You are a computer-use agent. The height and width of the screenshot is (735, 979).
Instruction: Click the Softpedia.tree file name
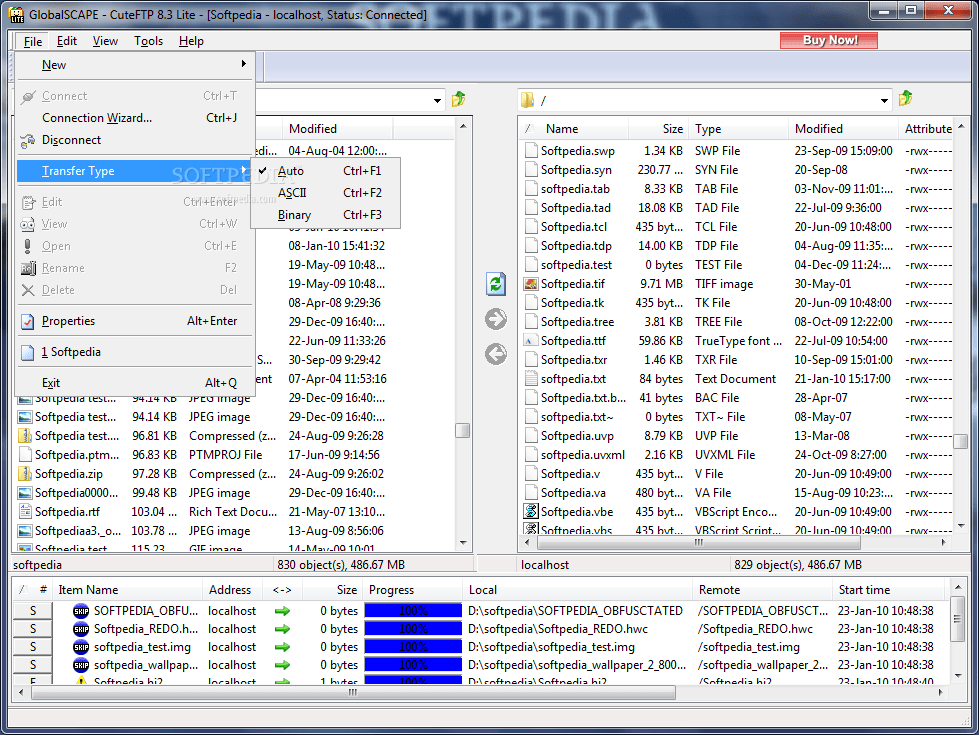(578, 322)
